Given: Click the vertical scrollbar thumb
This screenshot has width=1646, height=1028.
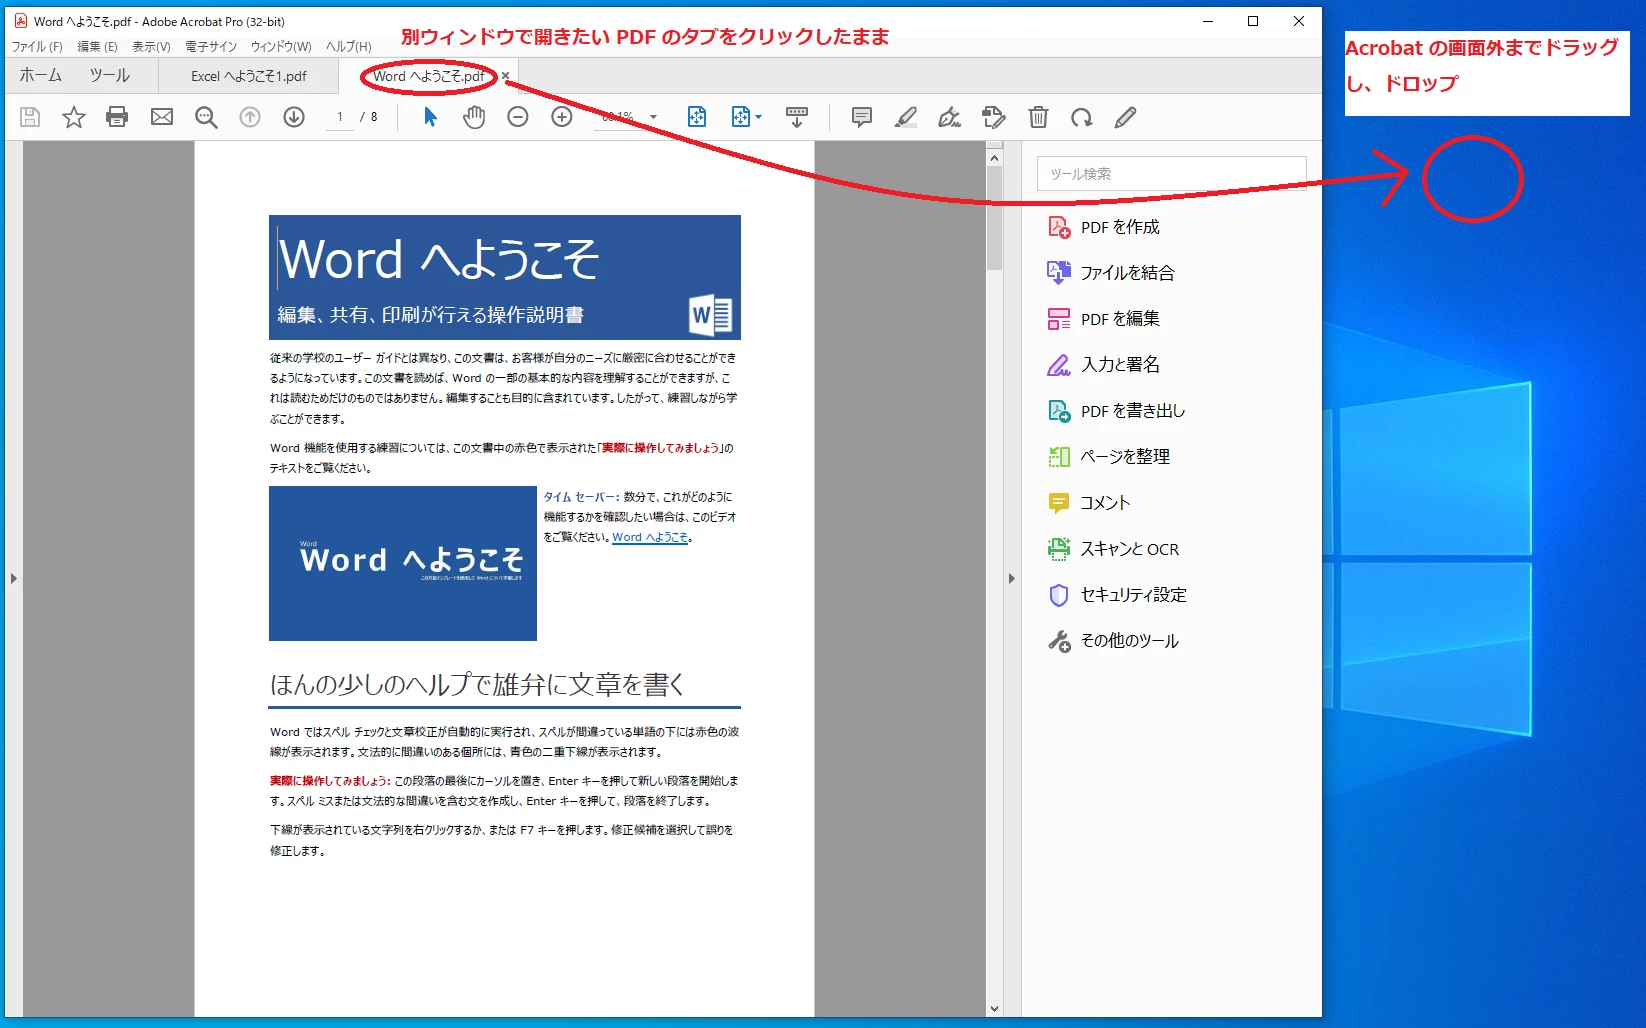Looking at the screenshot, I should pyautogui.click(x=994, y=218).
